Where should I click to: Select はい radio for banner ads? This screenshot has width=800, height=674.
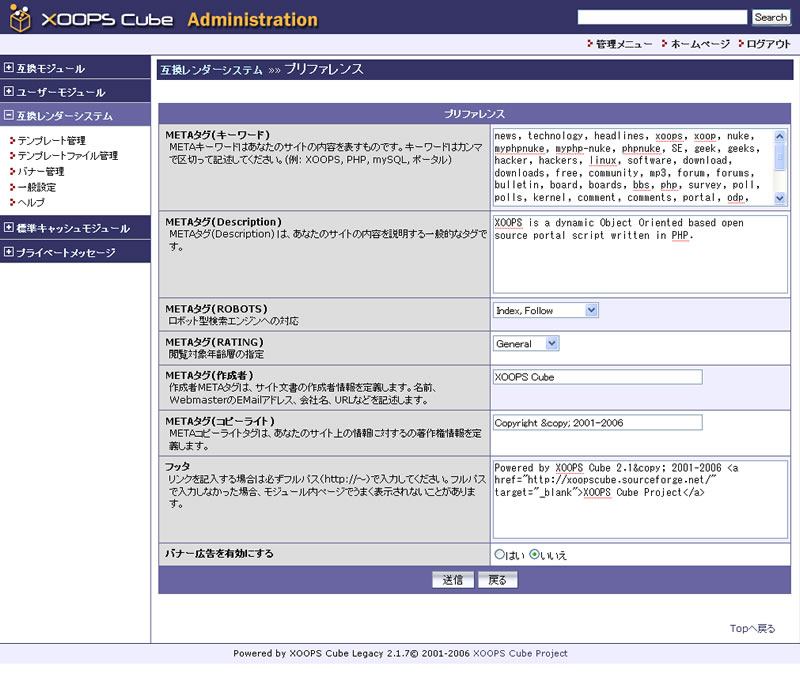(499, 554)
